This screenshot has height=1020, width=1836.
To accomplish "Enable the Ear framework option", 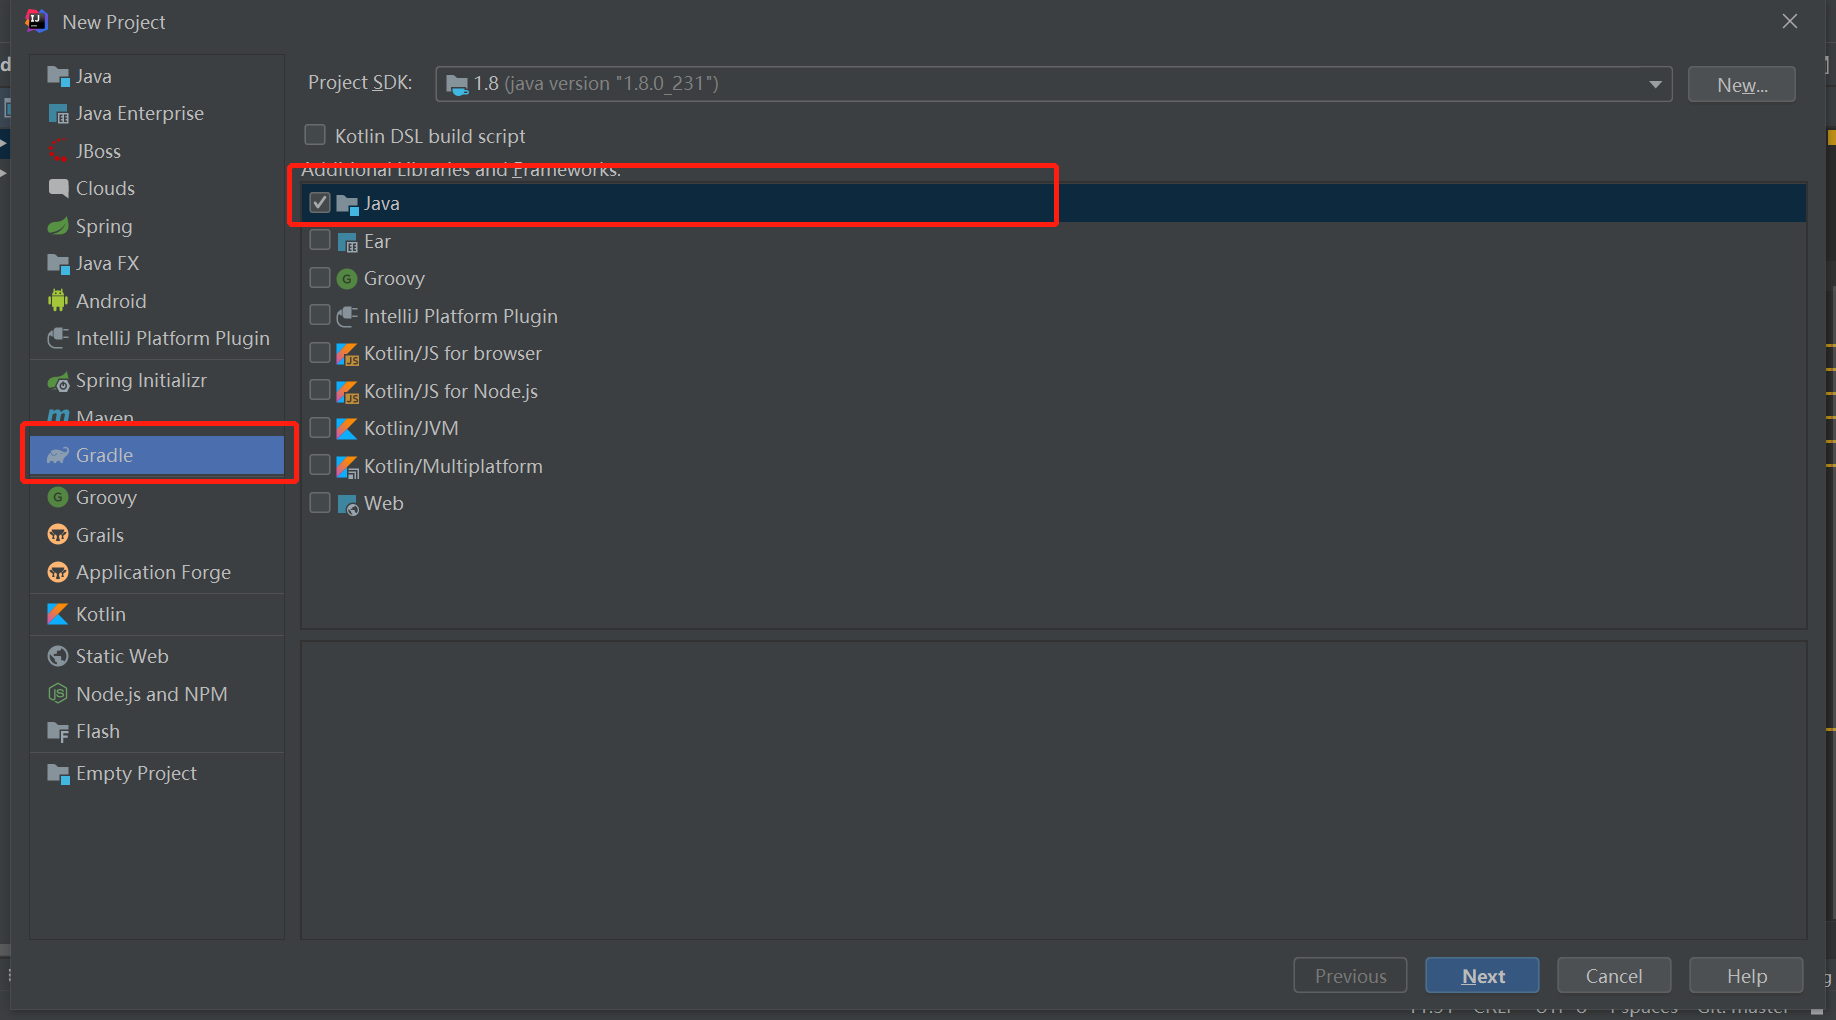I will [320, 240].
